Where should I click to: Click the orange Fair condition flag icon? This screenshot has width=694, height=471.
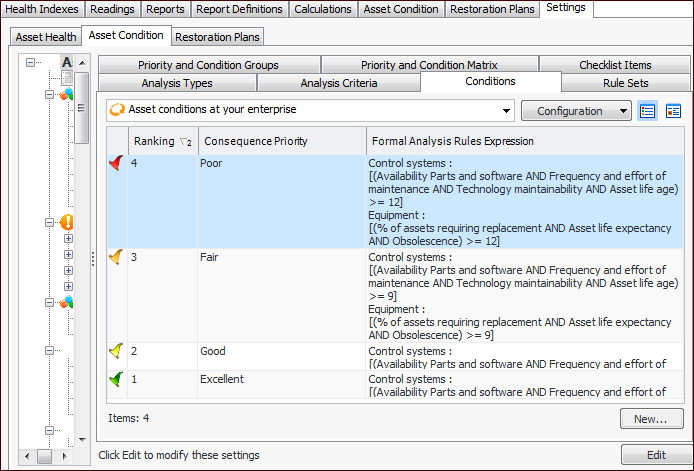[x=116, y=258]
